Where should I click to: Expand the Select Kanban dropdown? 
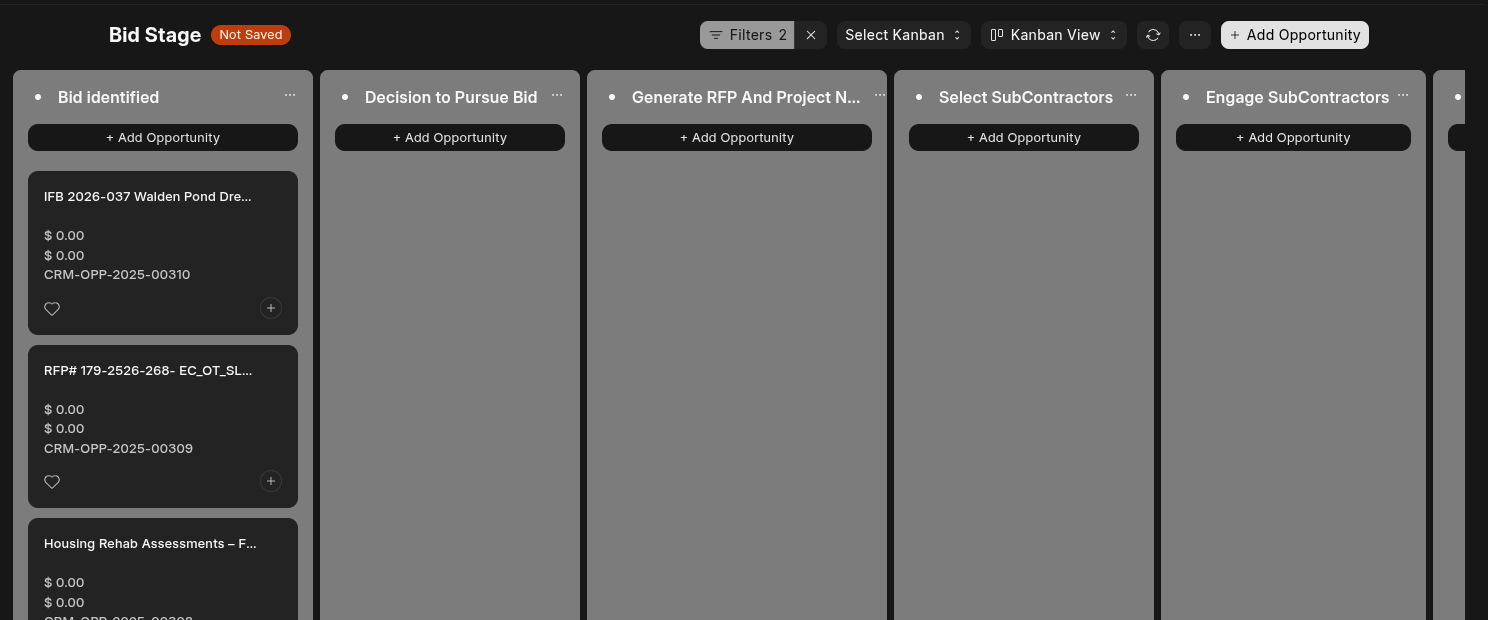click(x=903, y=35)
